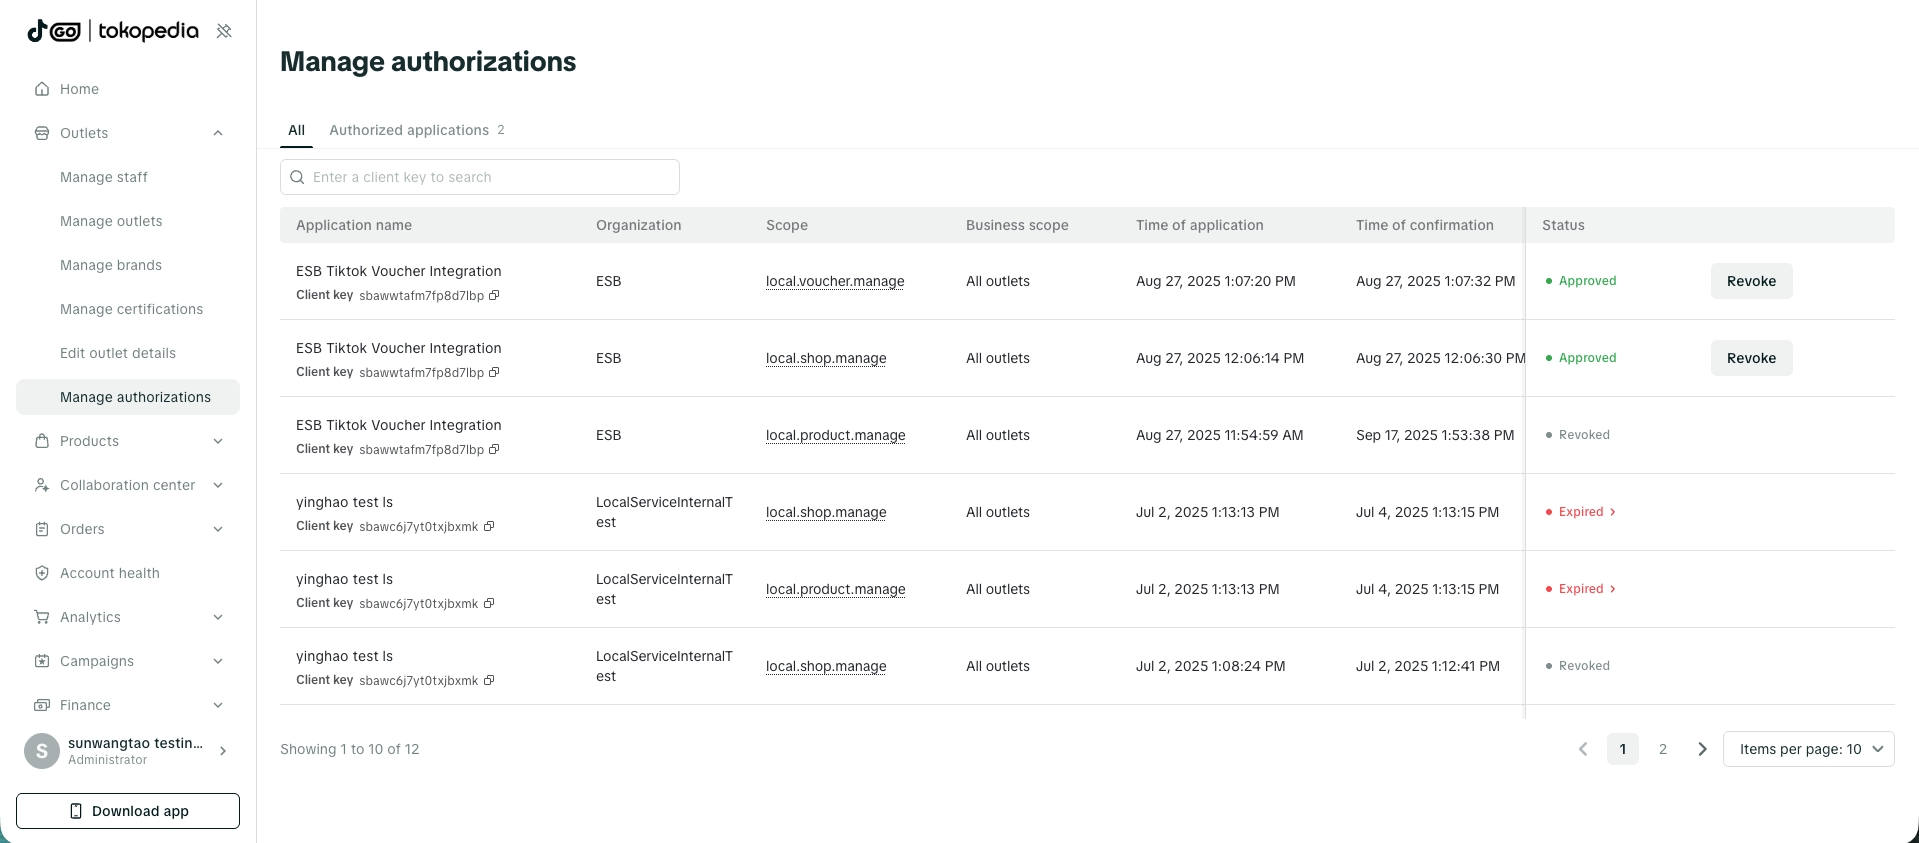Click the user avatar for sunwangtao
The image size is (1919, 843).
(x=42, y=750)
